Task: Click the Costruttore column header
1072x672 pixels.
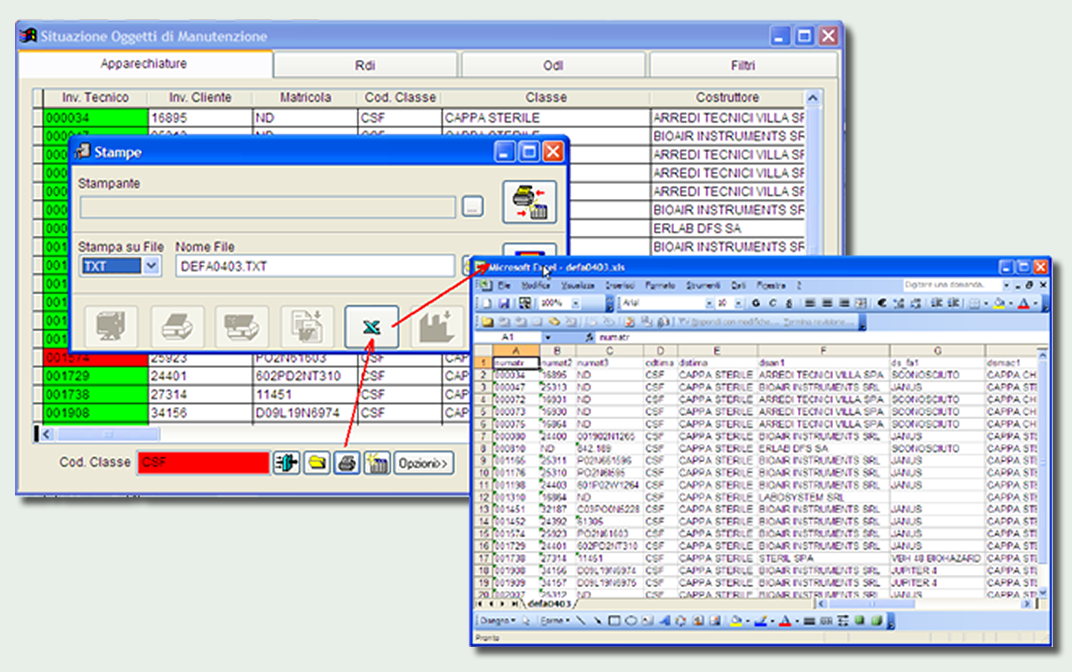Action: pyautogui.click(x=727, y=98)
